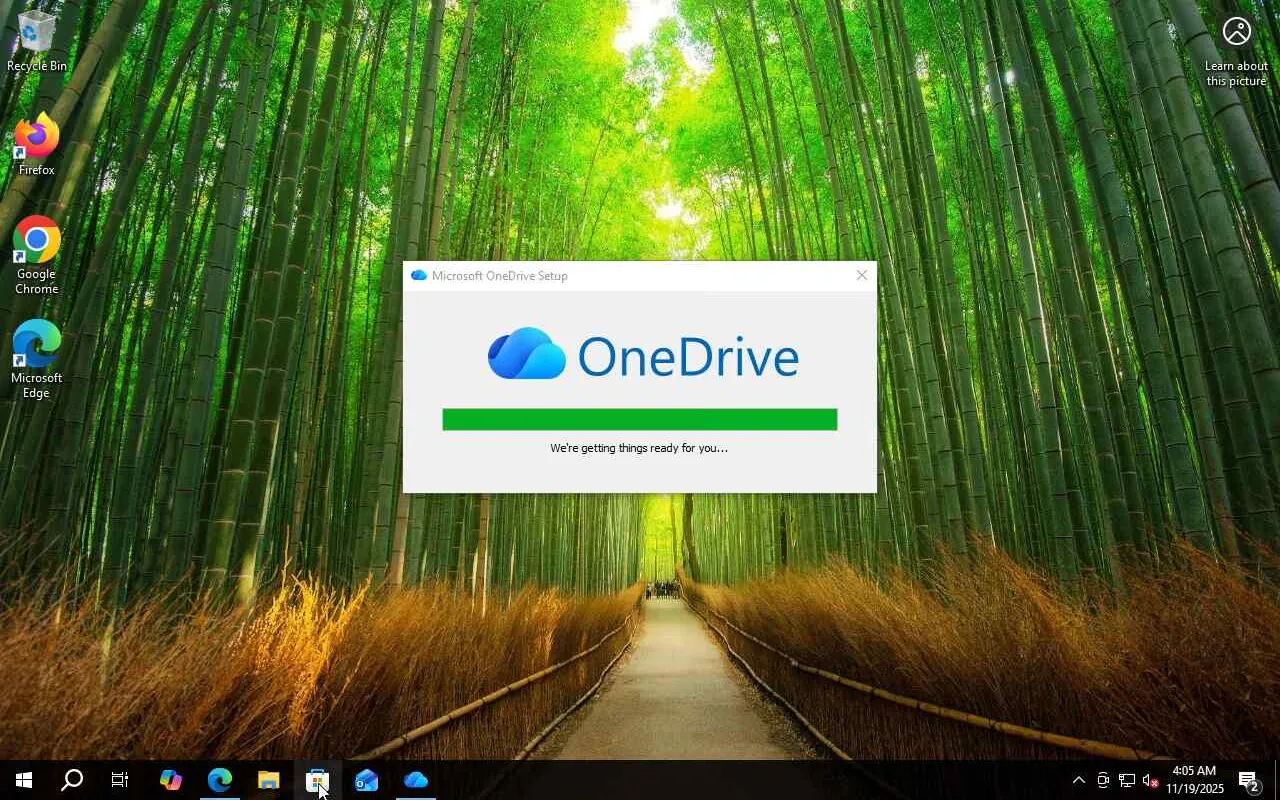This screenshot has height=800, width=1280.
Task: Open the Action Center notifications
Action: pos(1249,780)
